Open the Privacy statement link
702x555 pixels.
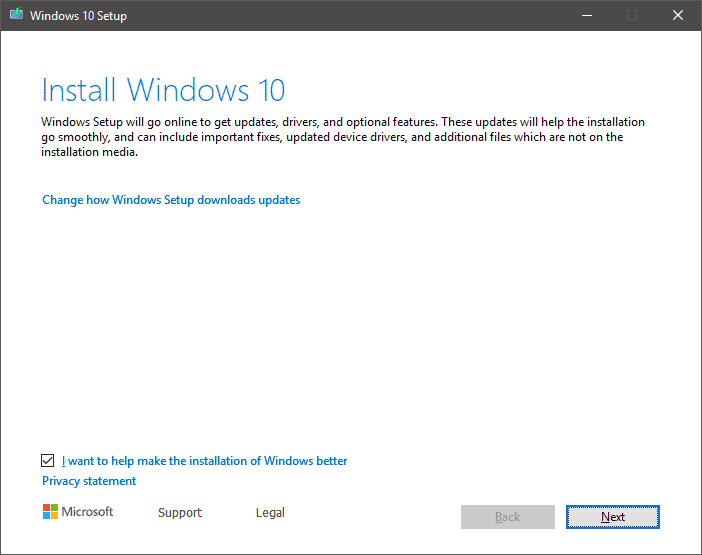(x=89, y=481)
